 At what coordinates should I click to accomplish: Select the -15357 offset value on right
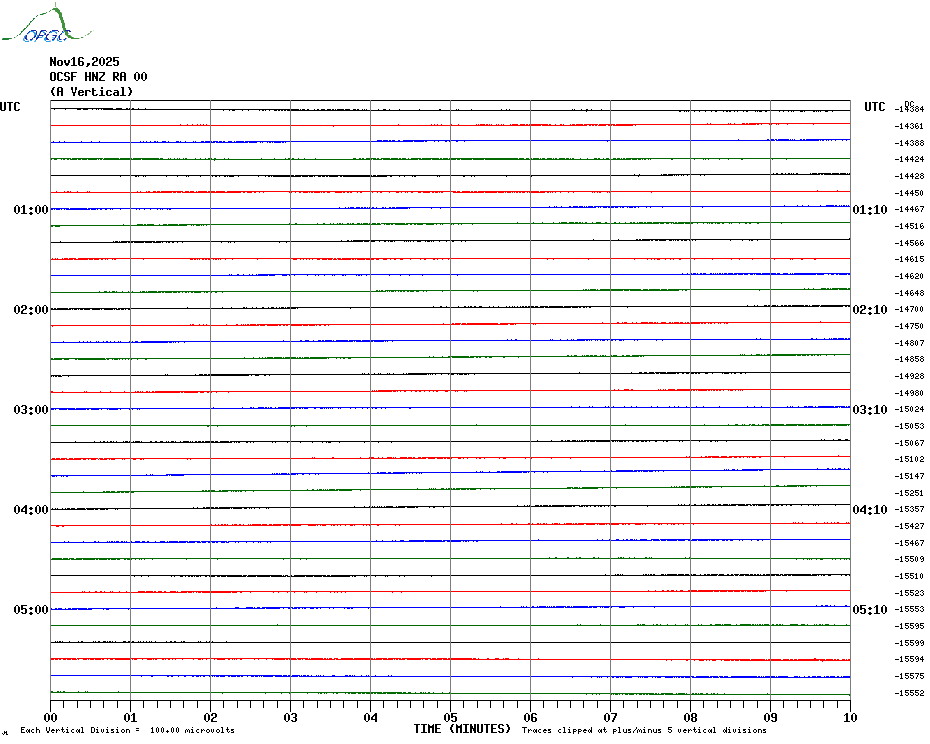coord(910,510)
